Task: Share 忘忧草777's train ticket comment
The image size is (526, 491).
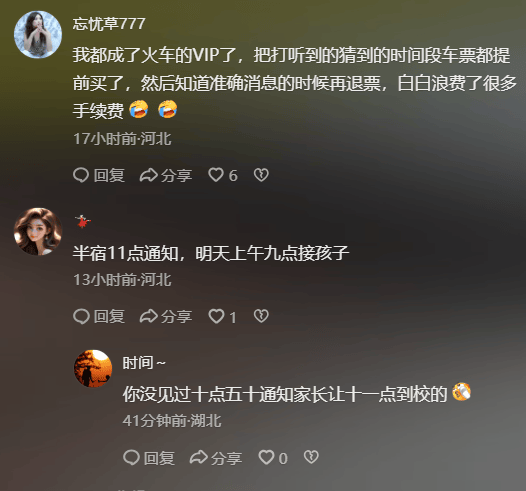Action: pyautogui.click(x=166, y=175)
